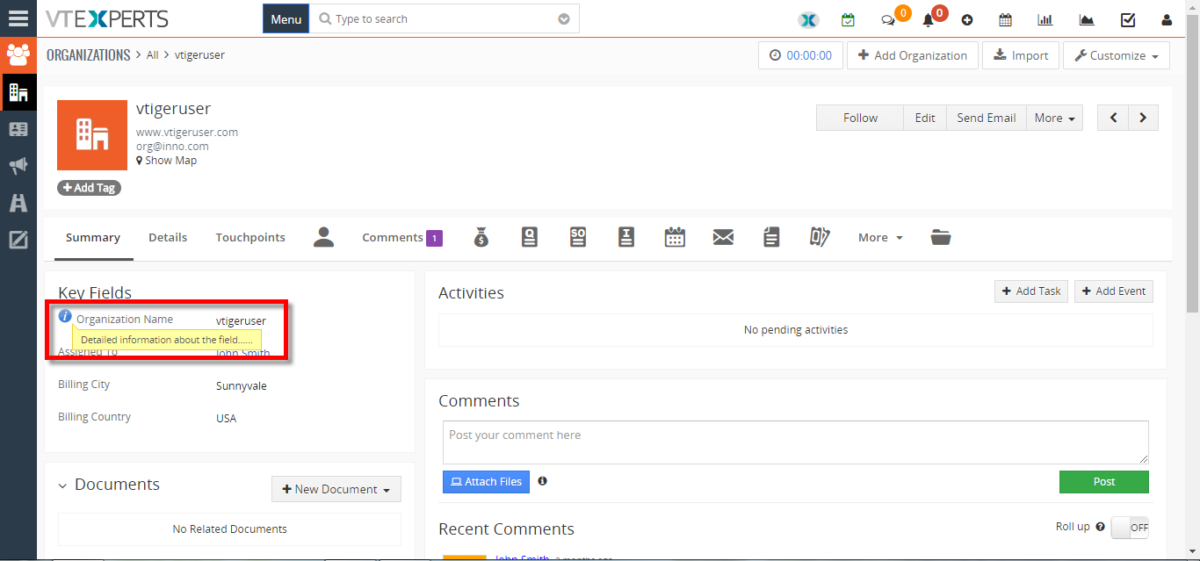Click Add Organization button
This screenshot has height=561, width=1200.
tap(912, 56)
